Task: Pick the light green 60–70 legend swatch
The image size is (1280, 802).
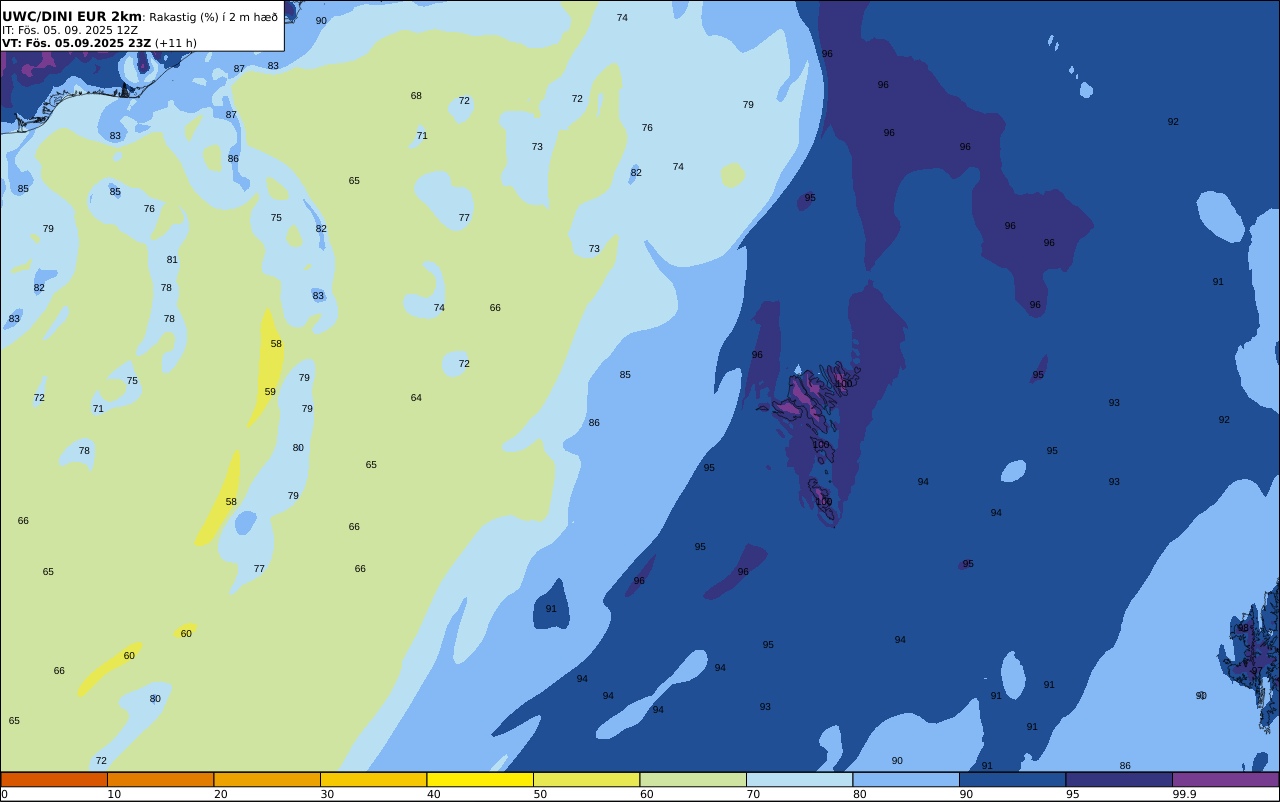Action: [x=693, y=779]
